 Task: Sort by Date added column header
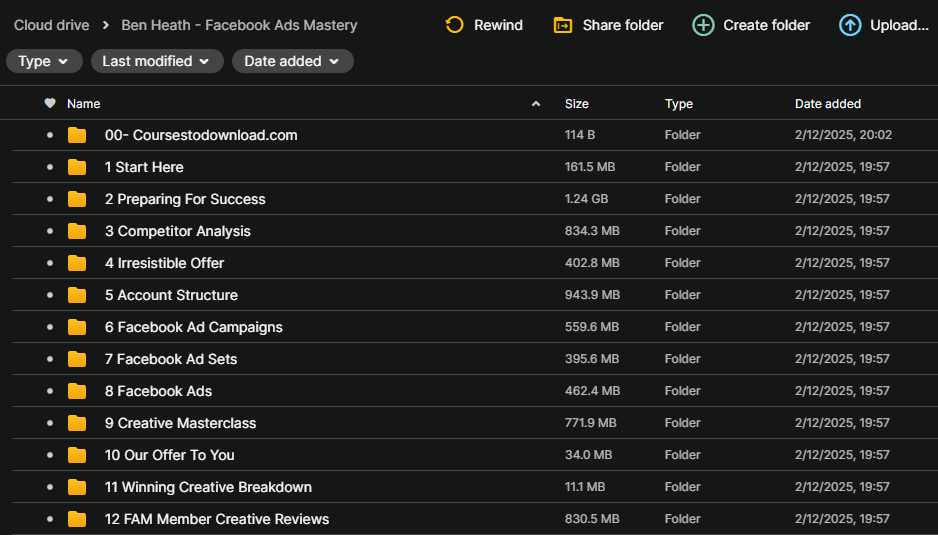(x=828, y=104)
